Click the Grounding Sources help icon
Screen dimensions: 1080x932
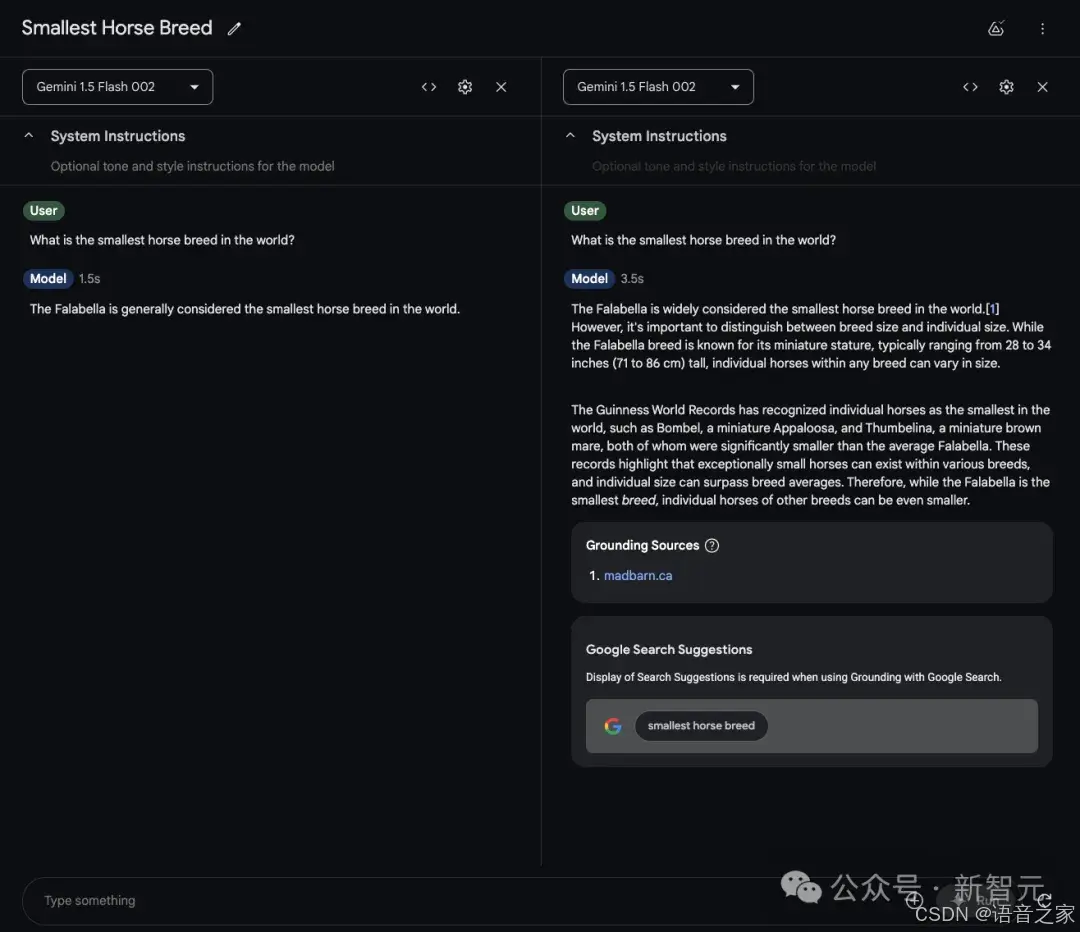[x=712, y=546]
